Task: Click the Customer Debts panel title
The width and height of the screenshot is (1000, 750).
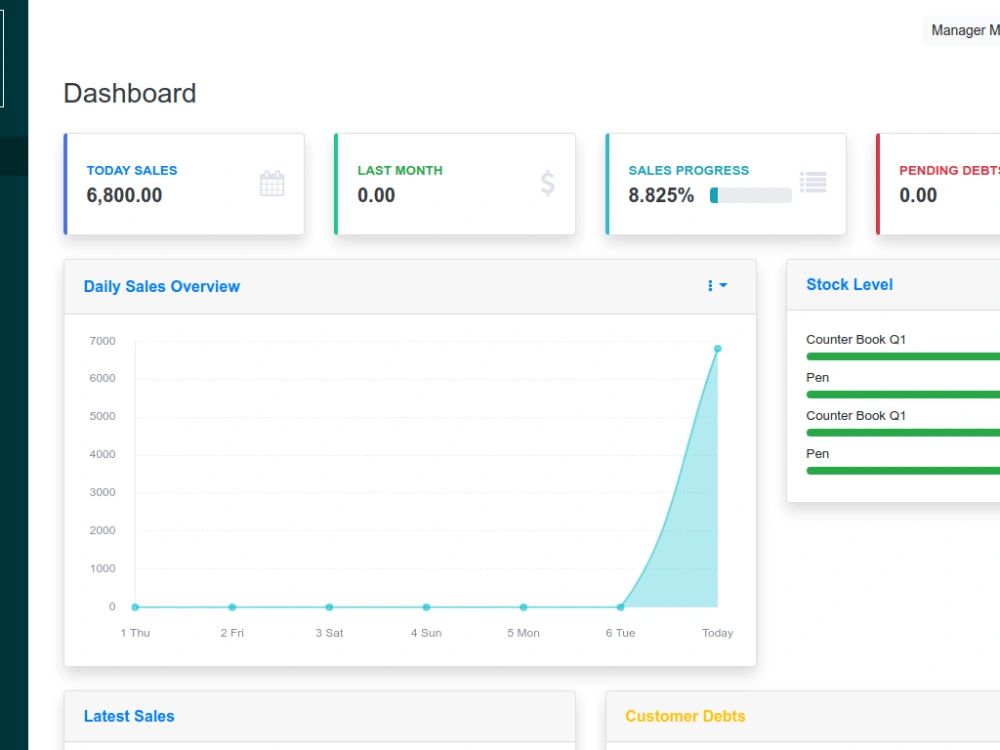Action: point(685,716)
